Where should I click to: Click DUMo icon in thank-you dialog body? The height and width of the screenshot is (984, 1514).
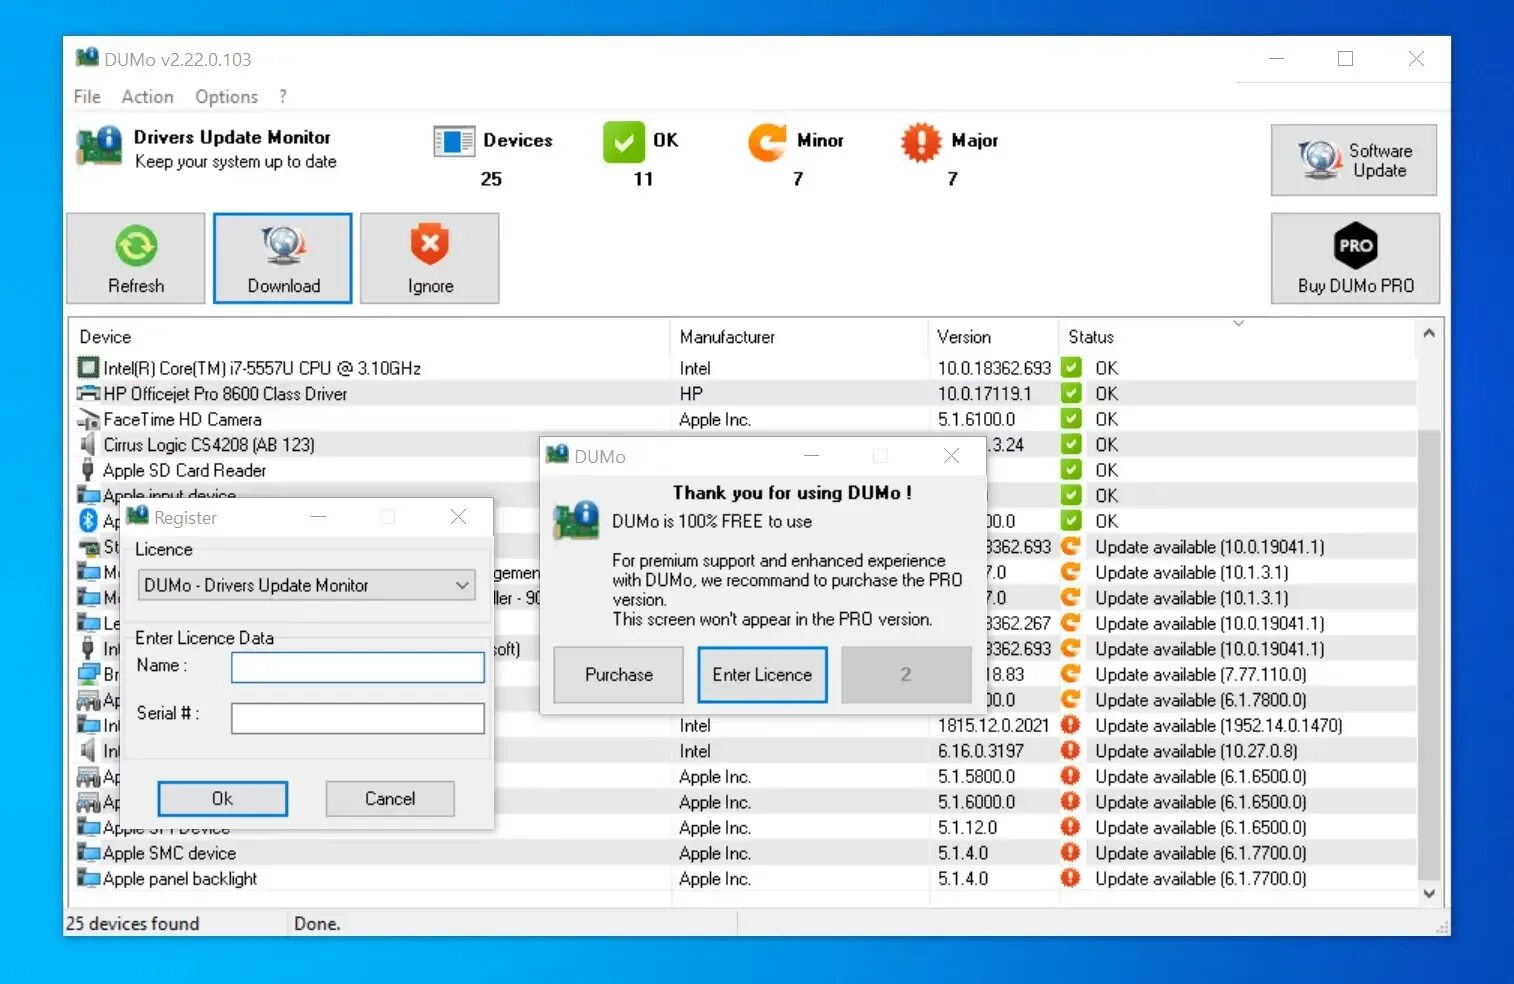[x=577, y=520]
